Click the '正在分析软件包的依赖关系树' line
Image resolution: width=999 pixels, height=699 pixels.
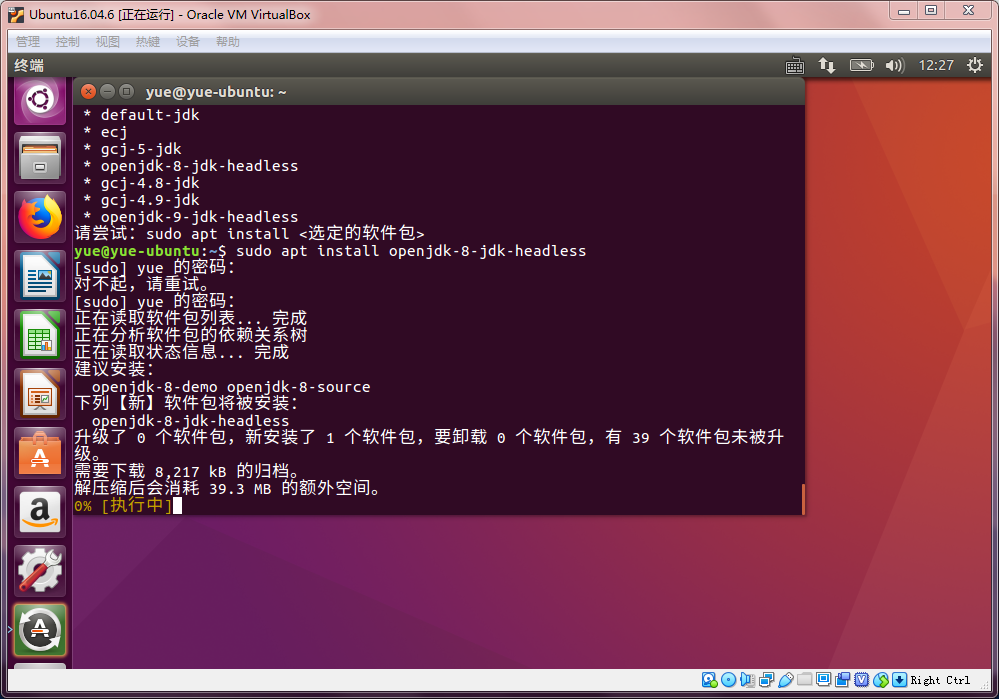(x=191, y=335)
